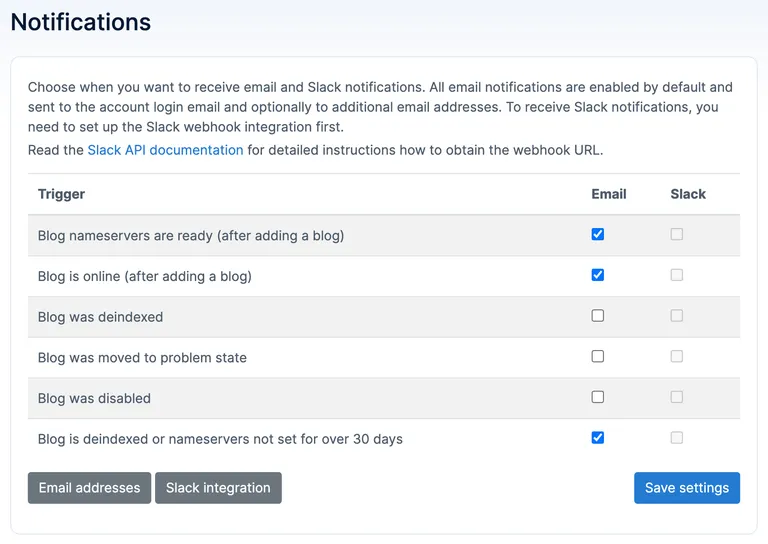Viewport: 768px width, 544px height.
Task: Select the 'Blog was deindexed' row text
Action: [x=100, y=317]
